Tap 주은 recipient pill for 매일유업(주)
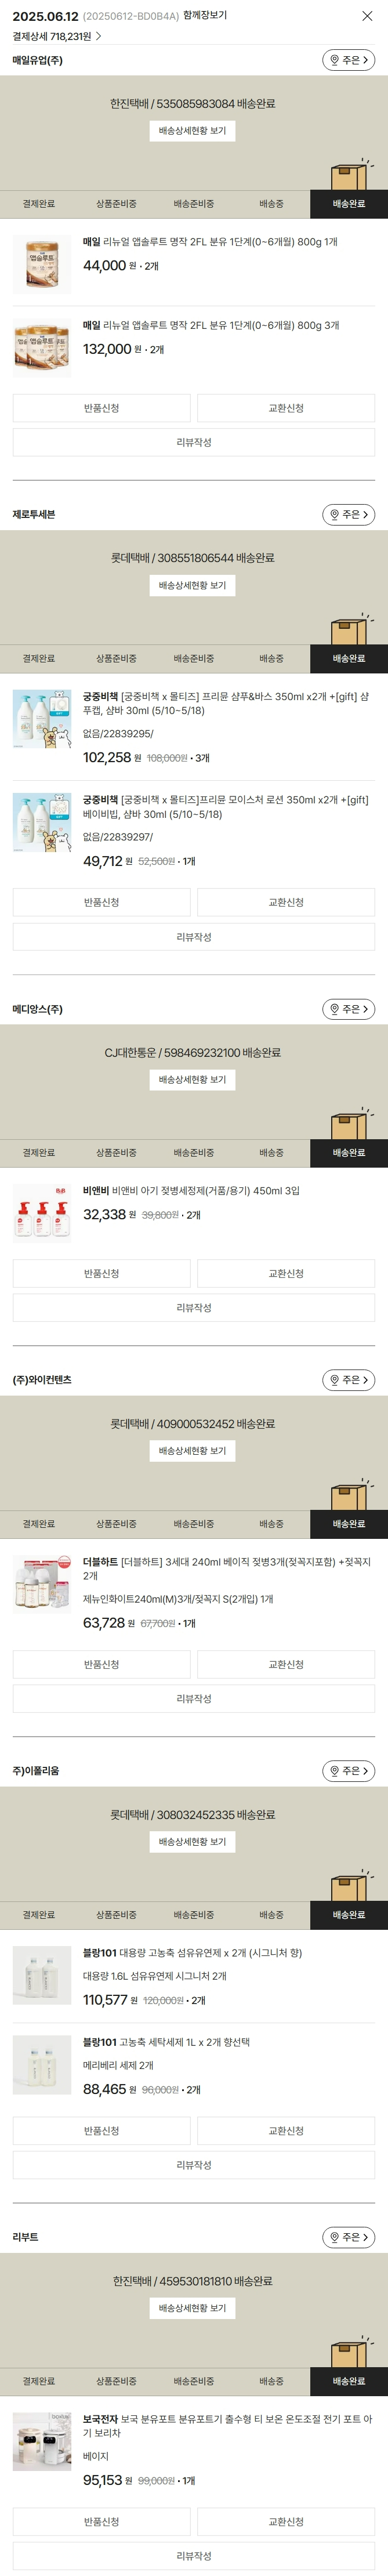The height and width of the screenshot is (2576, 388). (x=348, y=60)
